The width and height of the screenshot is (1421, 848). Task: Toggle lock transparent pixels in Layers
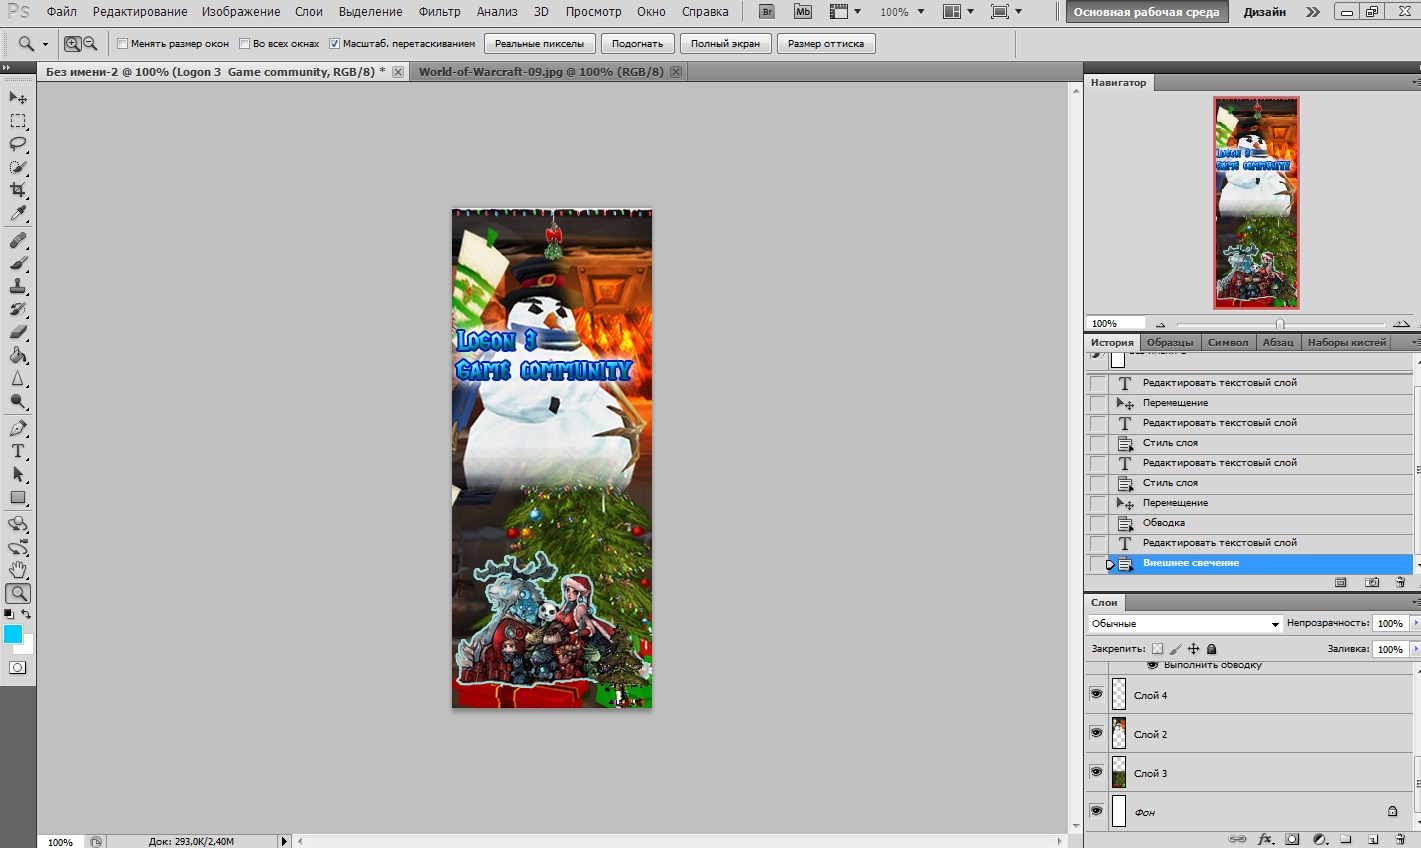(x=1157, y=649)
